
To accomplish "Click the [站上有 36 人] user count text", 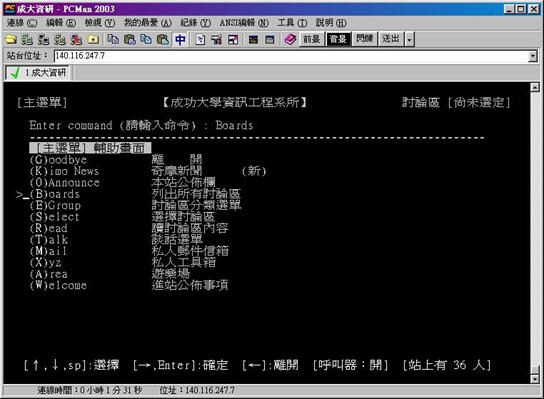I will pyautogui.click(x=447, y=365).
